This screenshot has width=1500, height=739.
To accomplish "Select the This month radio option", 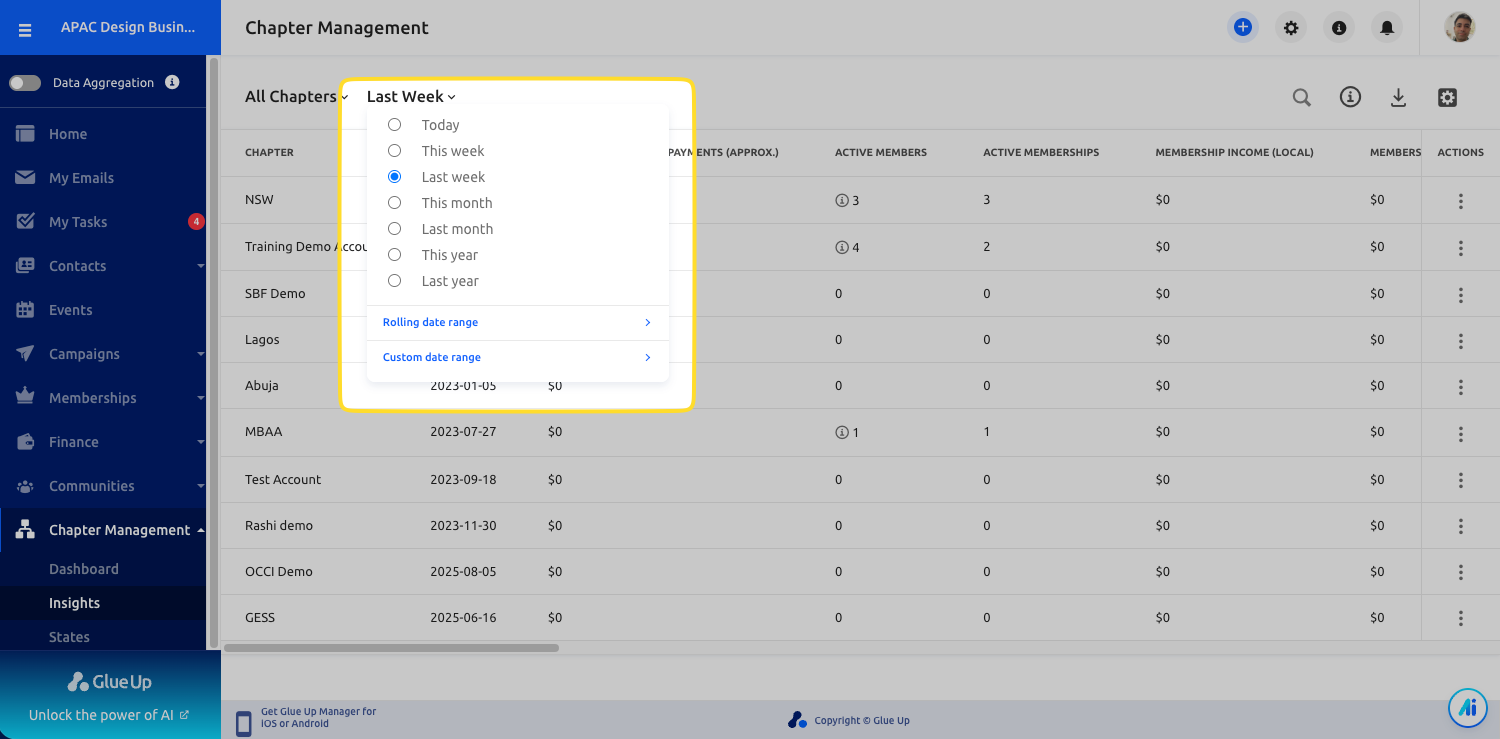I will 394,203.
